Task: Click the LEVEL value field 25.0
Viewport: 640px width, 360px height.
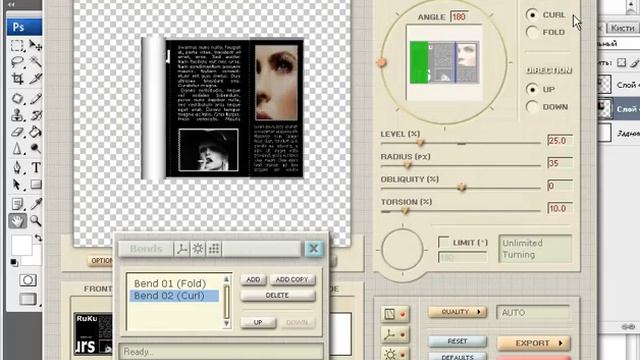Action: 560,141
